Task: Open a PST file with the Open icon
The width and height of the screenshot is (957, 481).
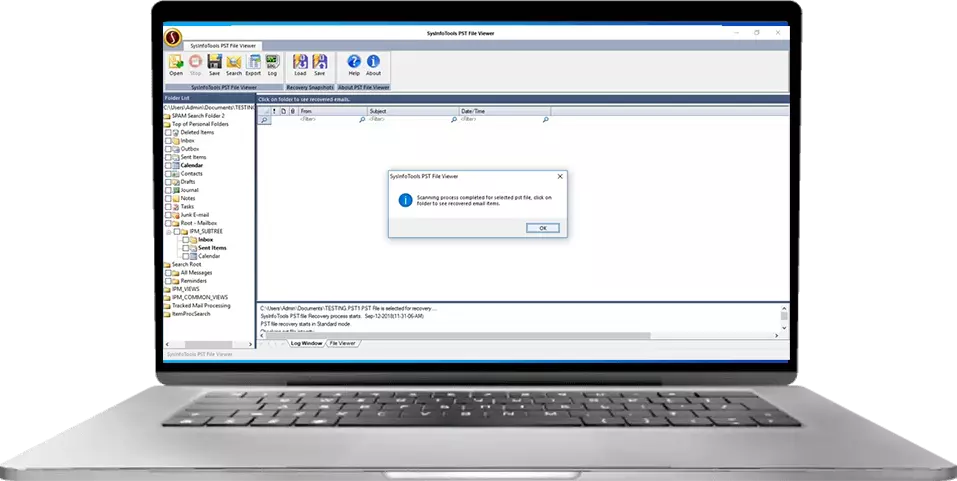Action: (176, 62)
